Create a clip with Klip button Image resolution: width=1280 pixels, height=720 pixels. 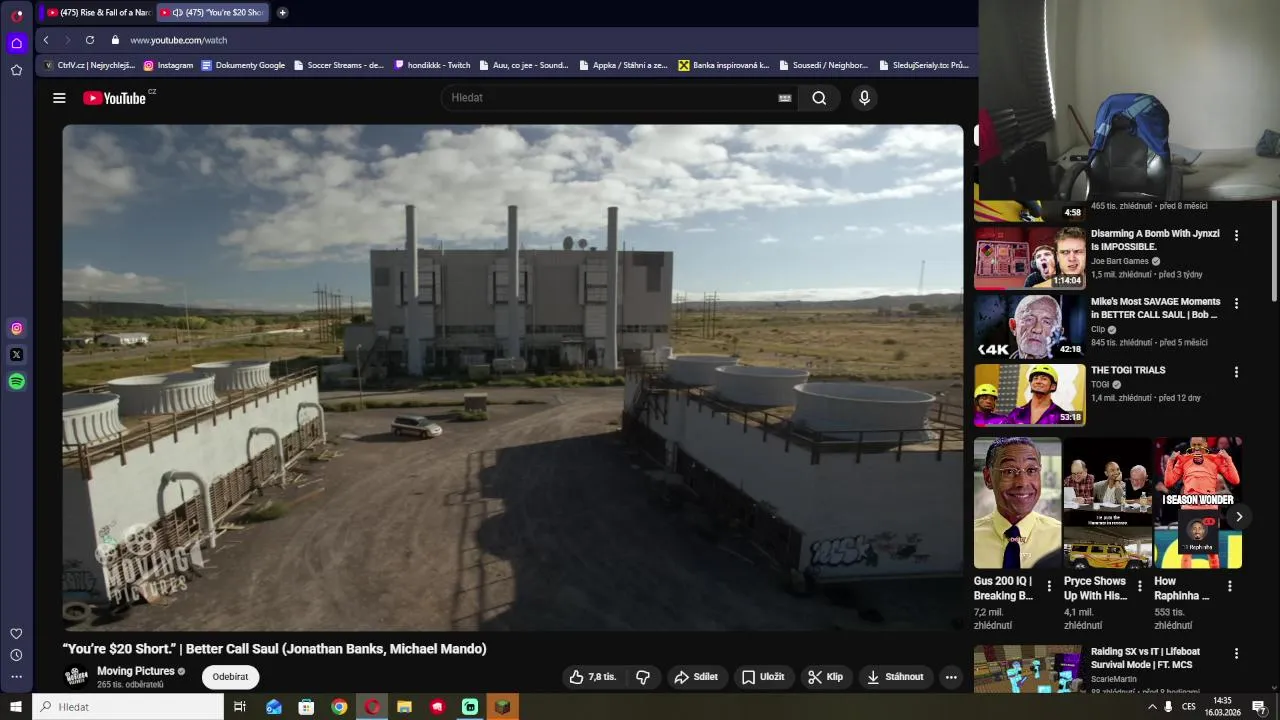coord(825,677)
